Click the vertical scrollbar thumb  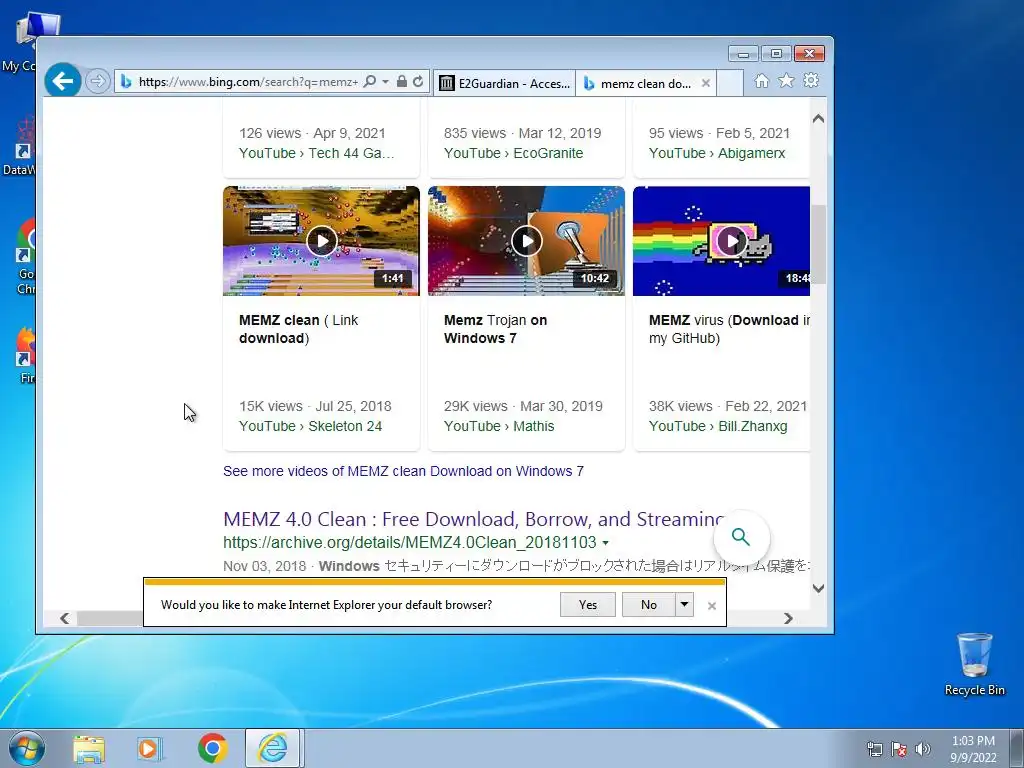click(x=818, y=244)
